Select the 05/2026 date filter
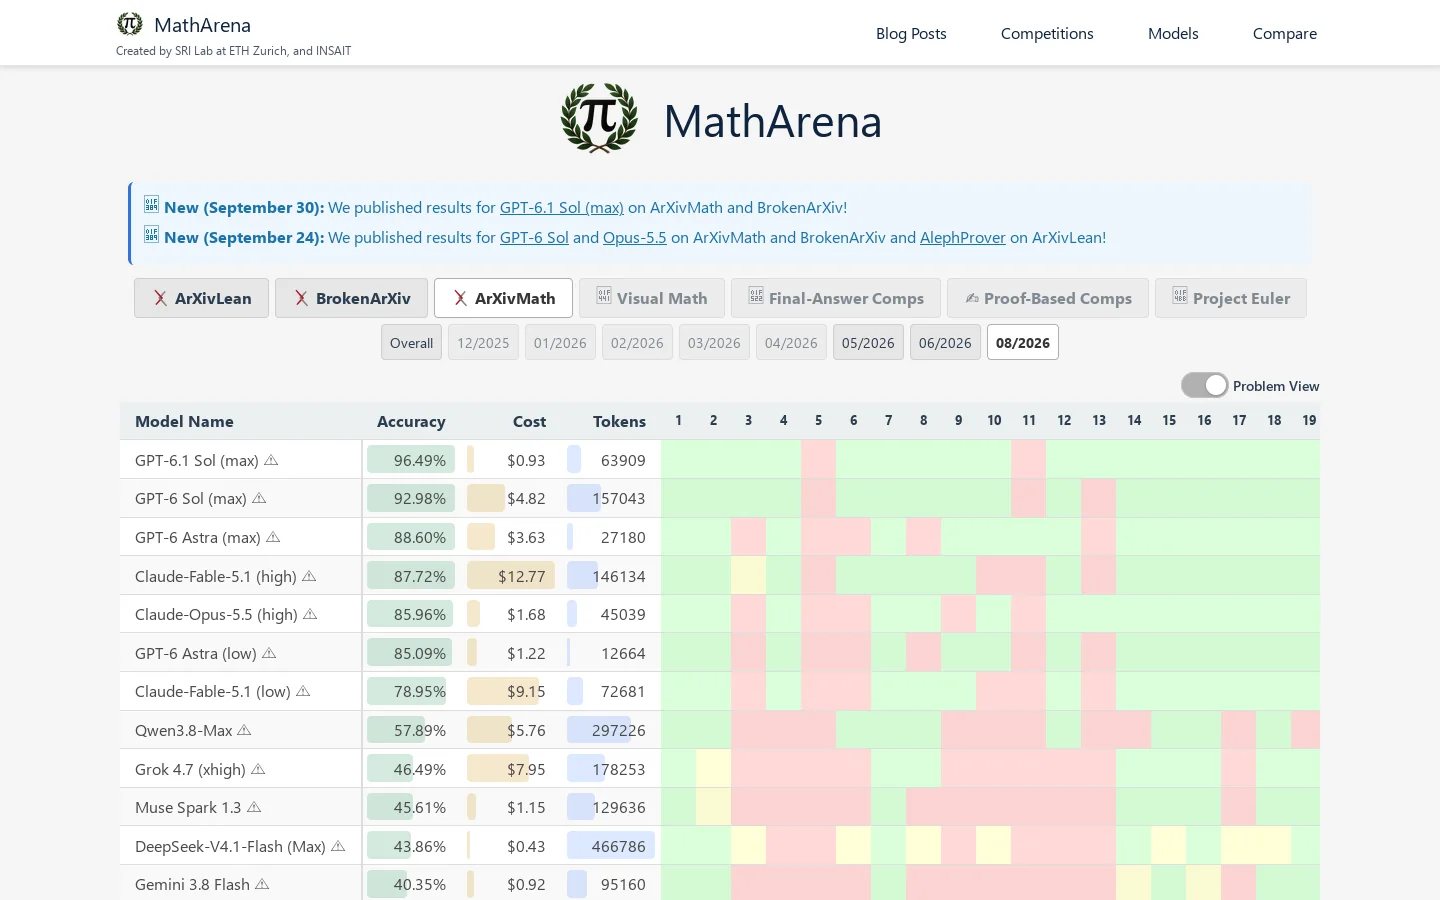This screenshot has height=900, width=1440. click(x=868, y=343)
